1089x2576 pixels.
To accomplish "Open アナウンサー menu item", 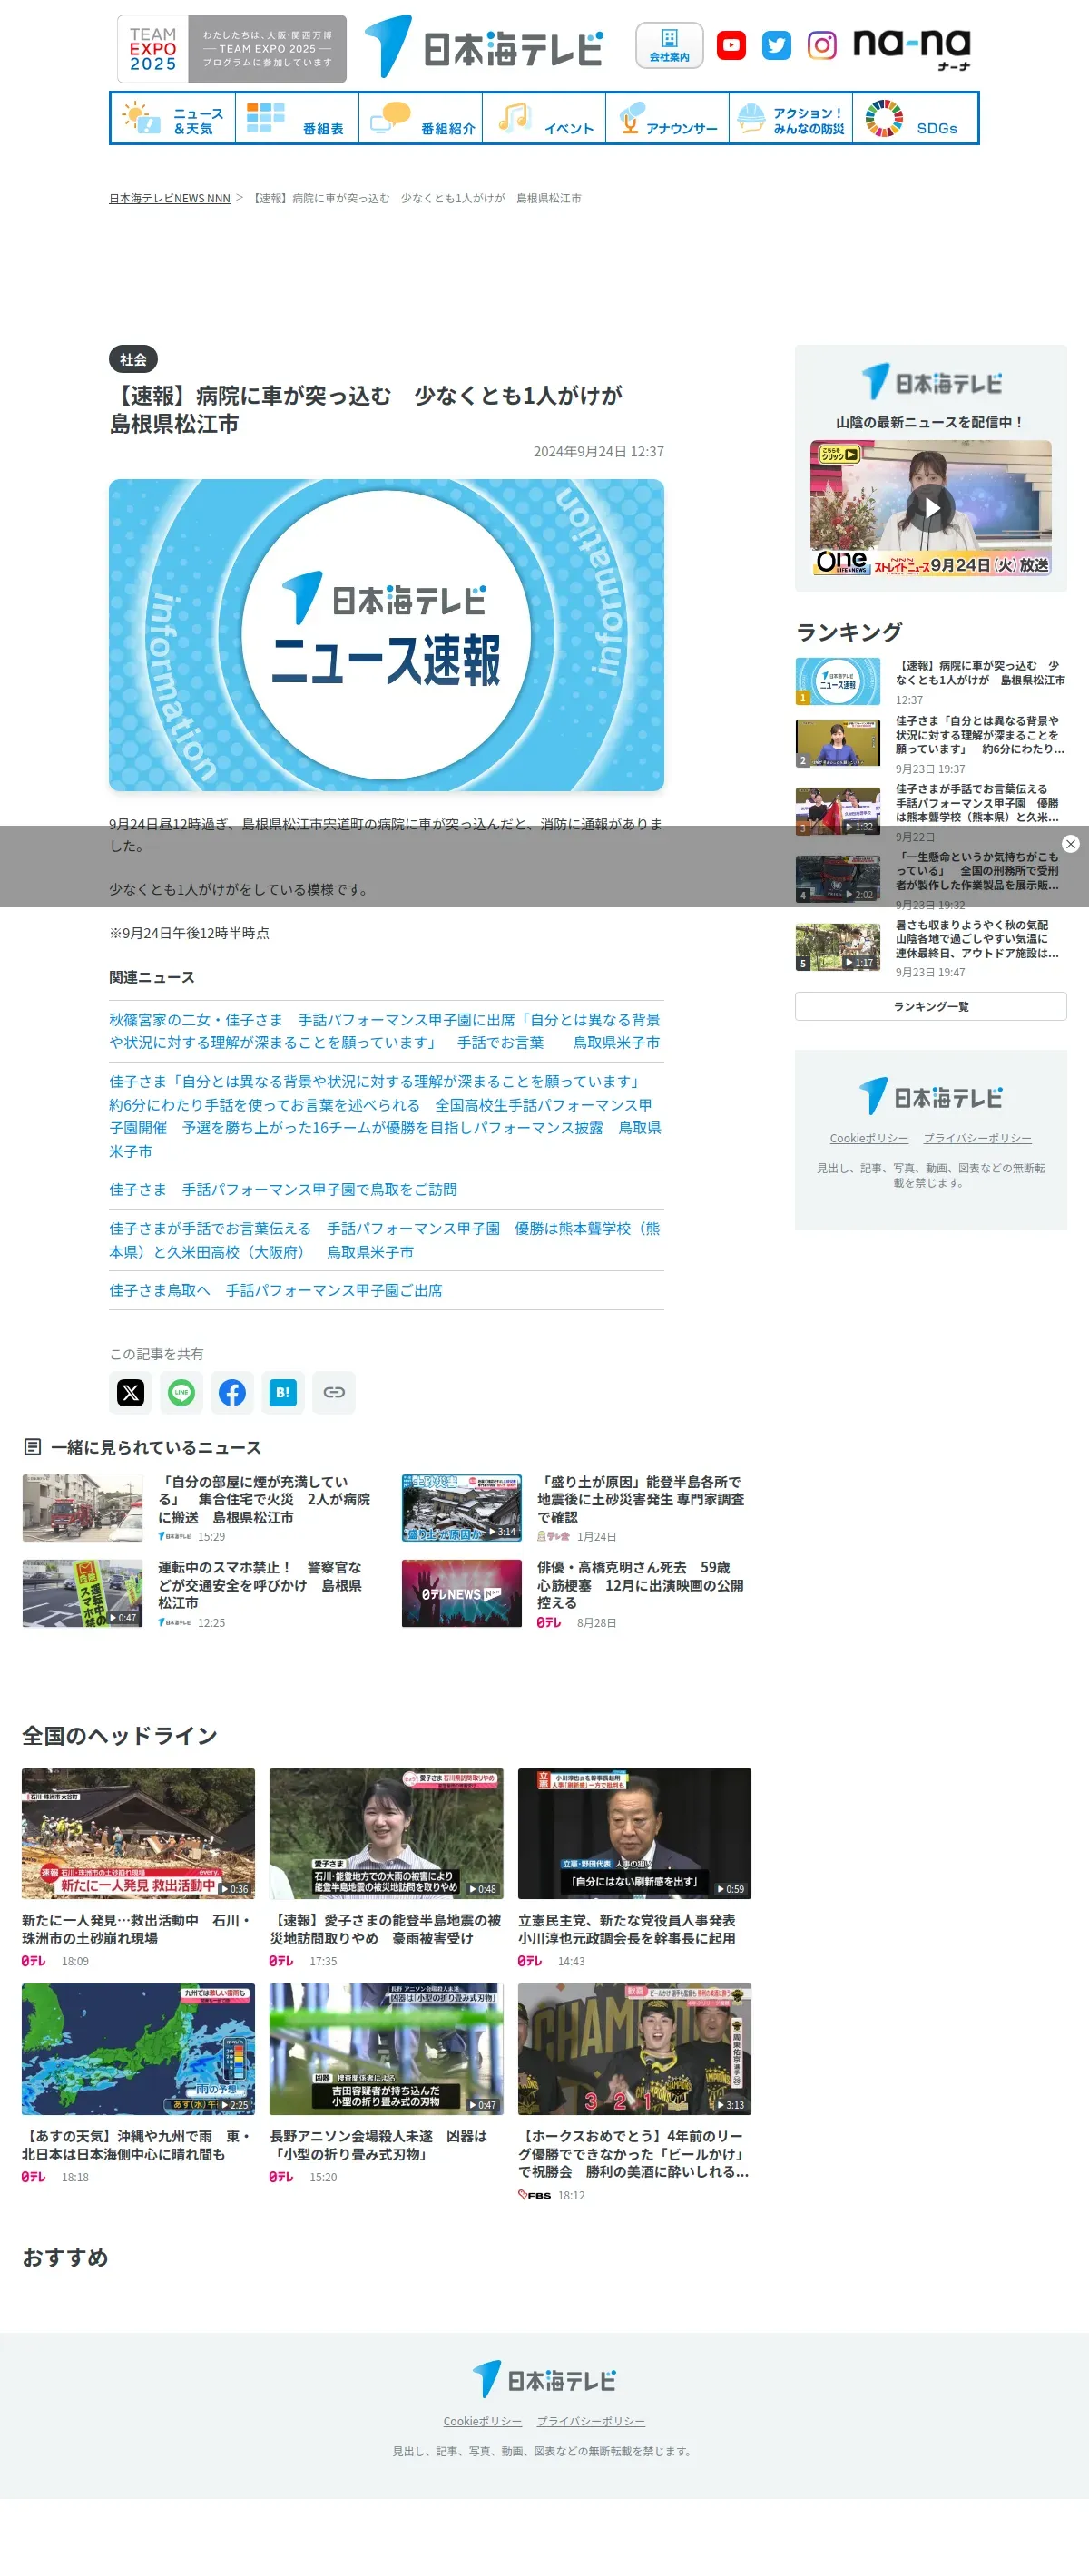I will (668, 119).
